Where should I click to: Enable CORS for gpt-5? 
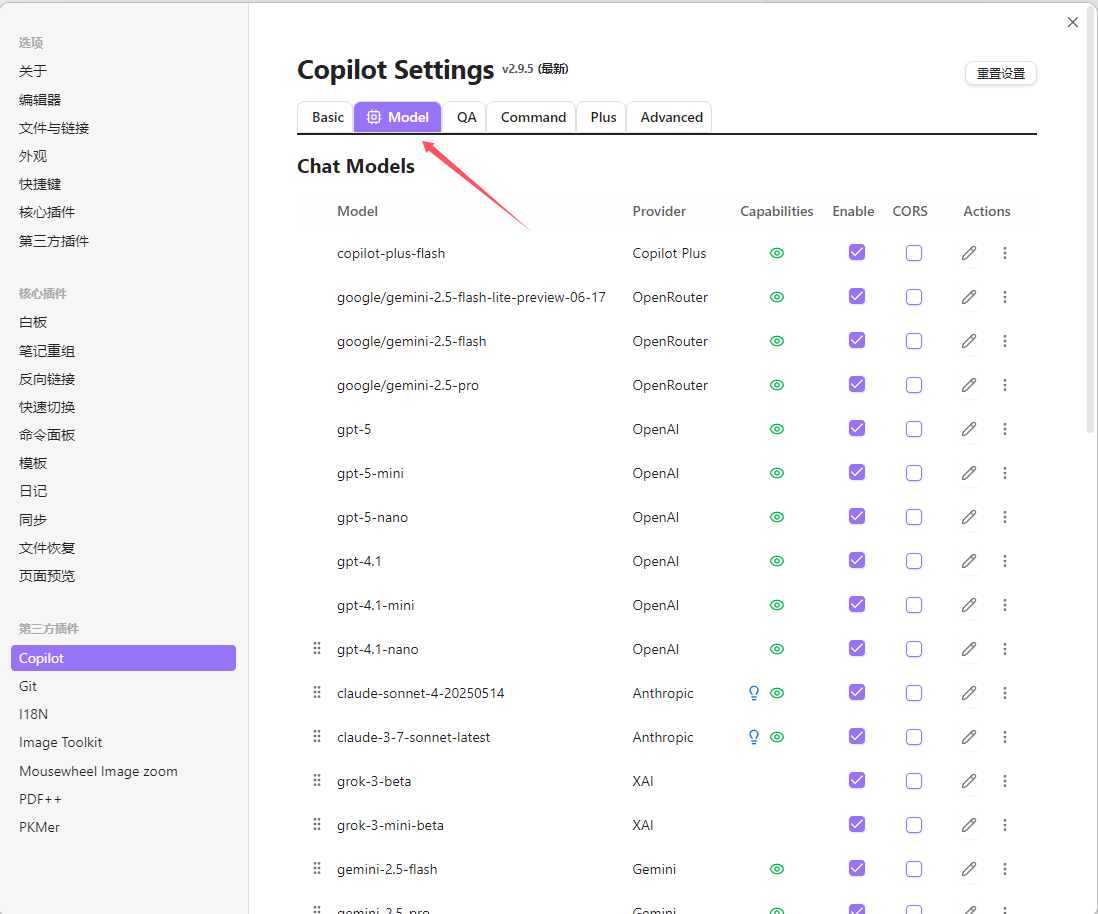coord(914,429)
